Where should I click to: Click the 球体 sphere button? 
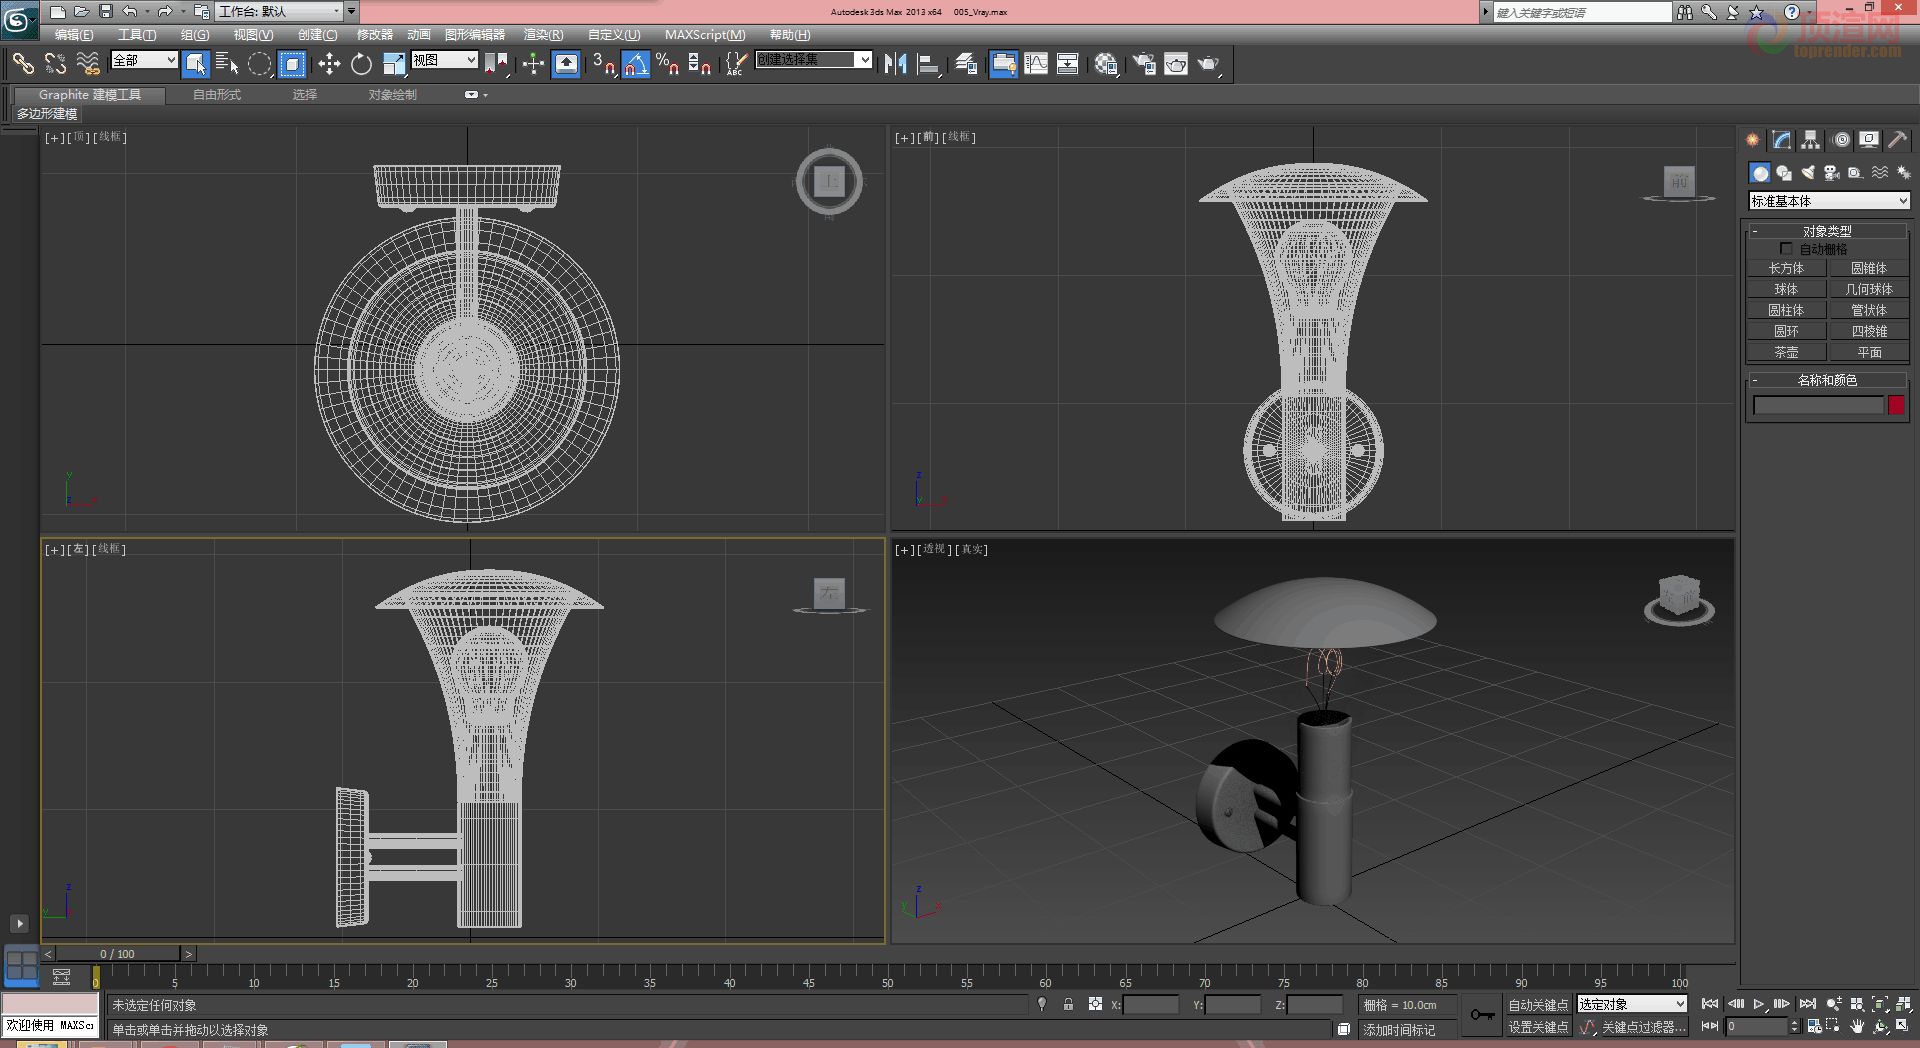tap(1786, 289)
